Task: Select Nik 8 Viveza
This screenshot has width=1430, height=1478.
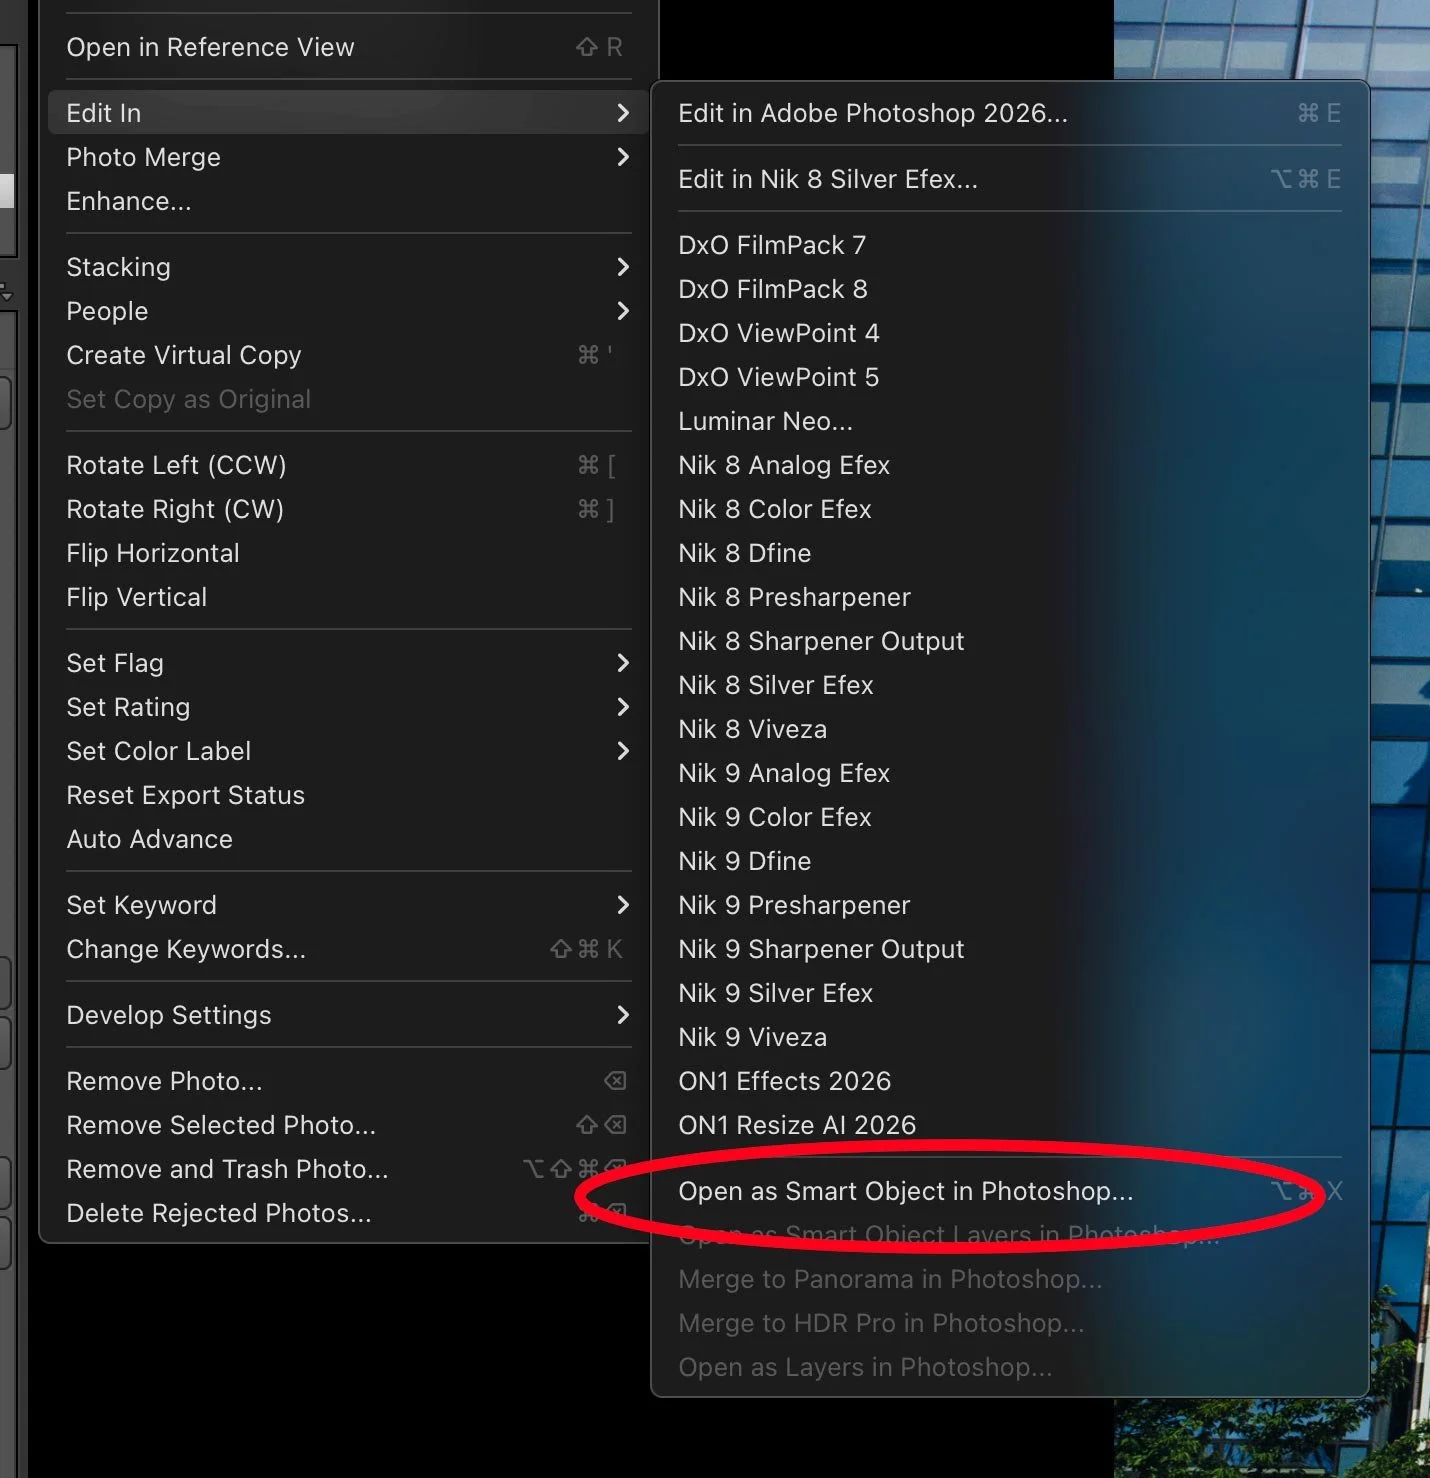Action: (x=1010, y=729)
